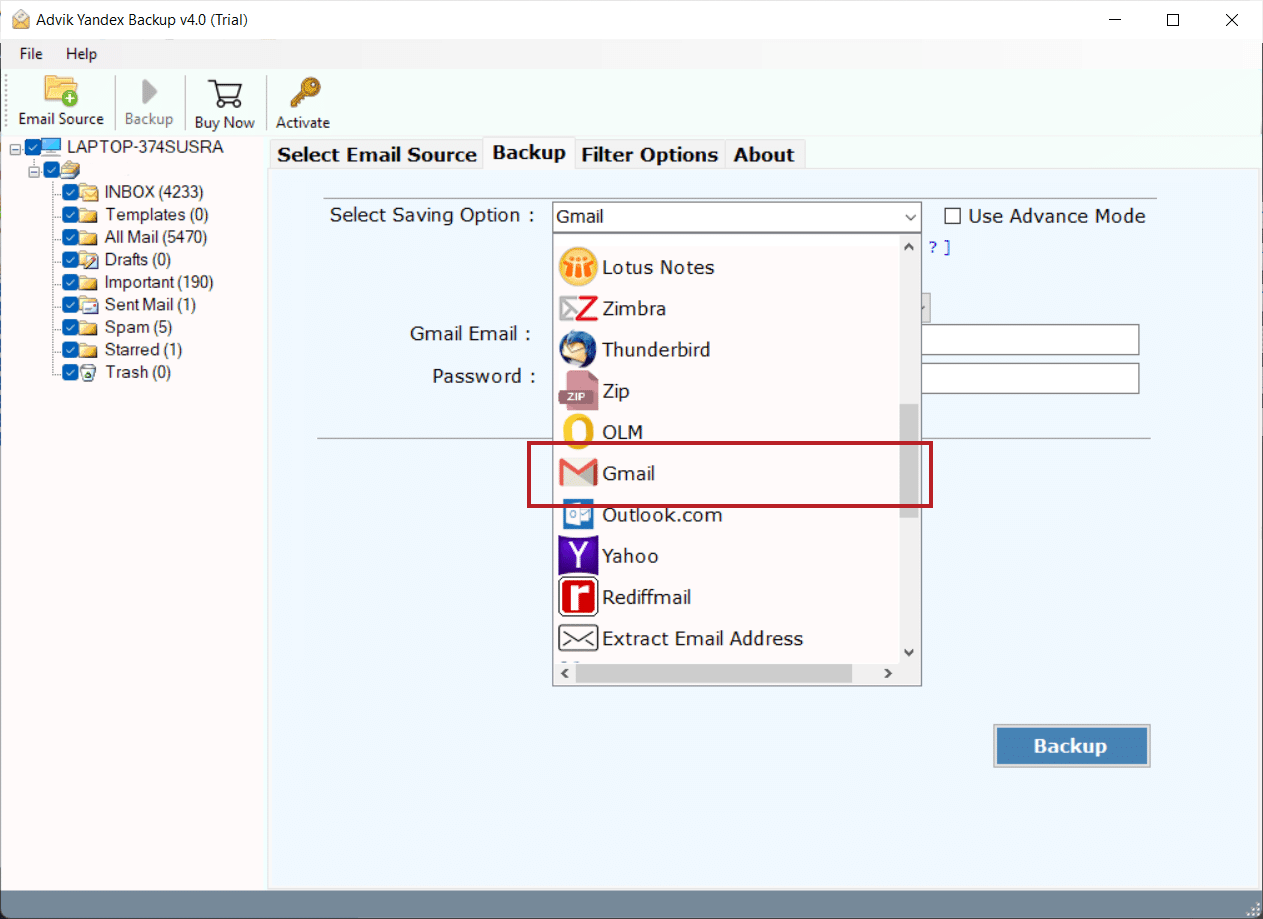1263x919 pixels.
Task: Switch to the Backup tab
Action: pyautogui.click(x=529, y=153)
